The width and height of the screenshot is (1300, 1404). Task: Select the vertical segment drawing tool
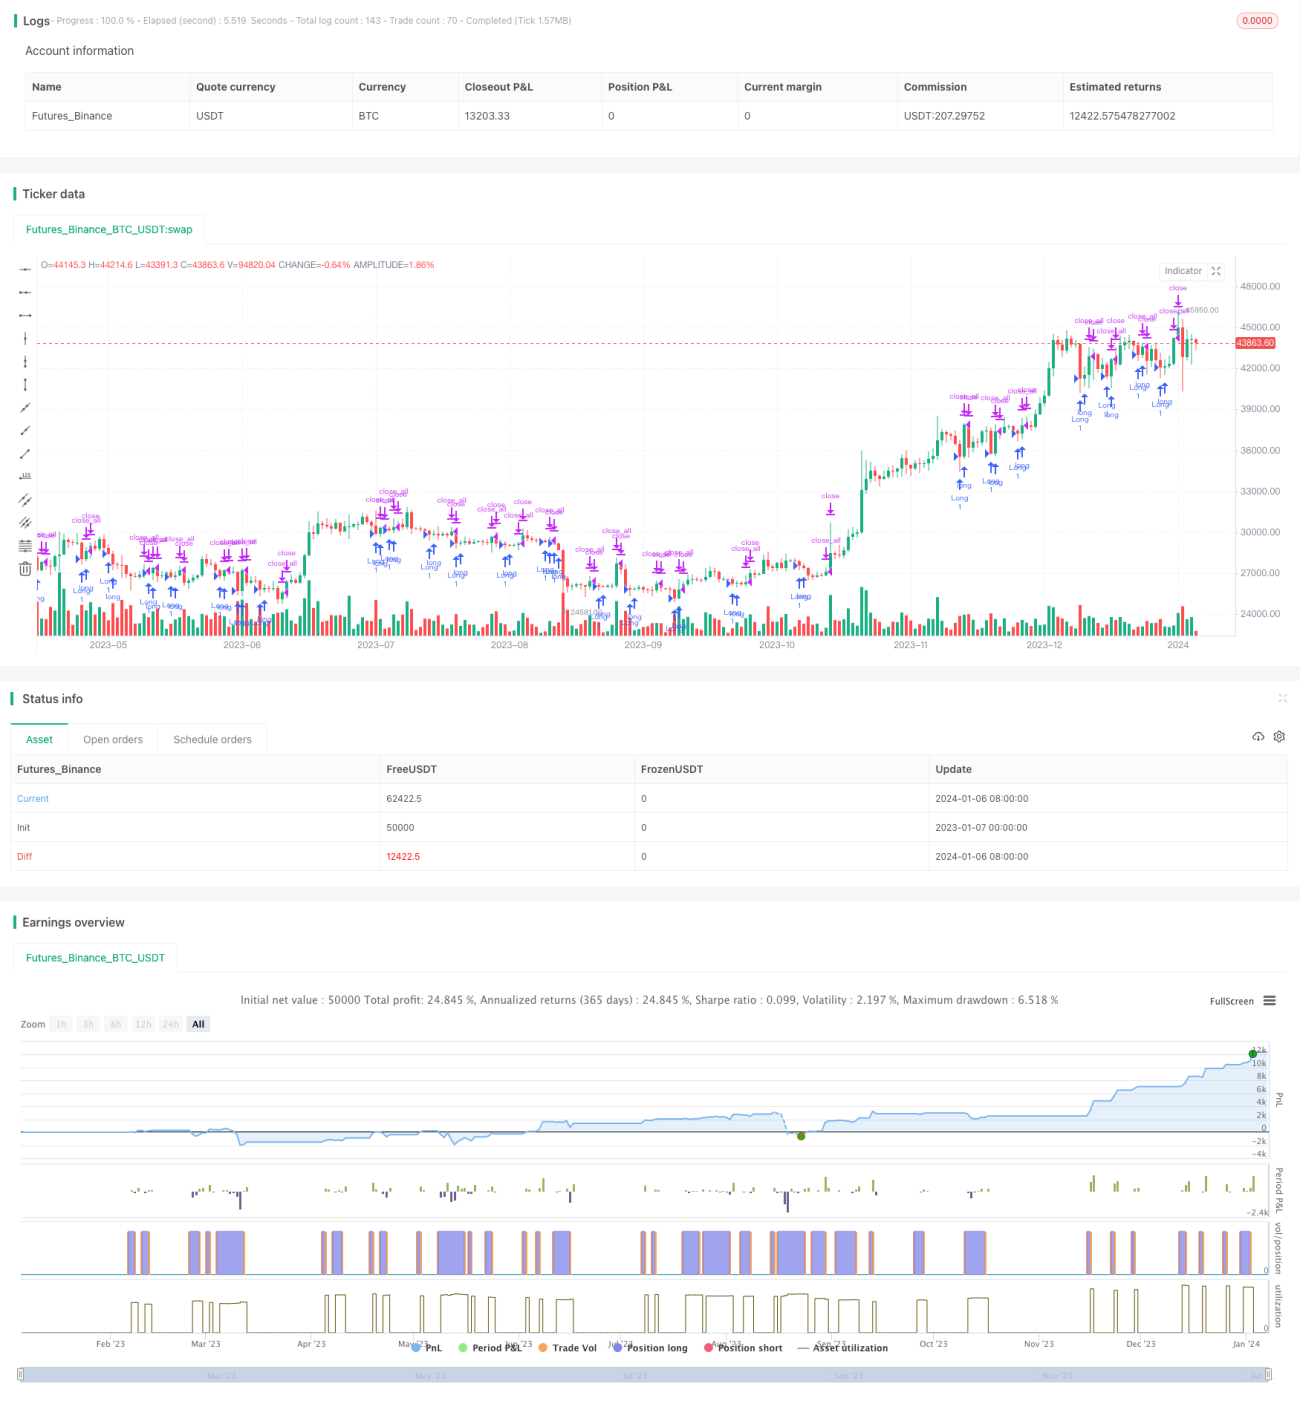pos(25,384)
